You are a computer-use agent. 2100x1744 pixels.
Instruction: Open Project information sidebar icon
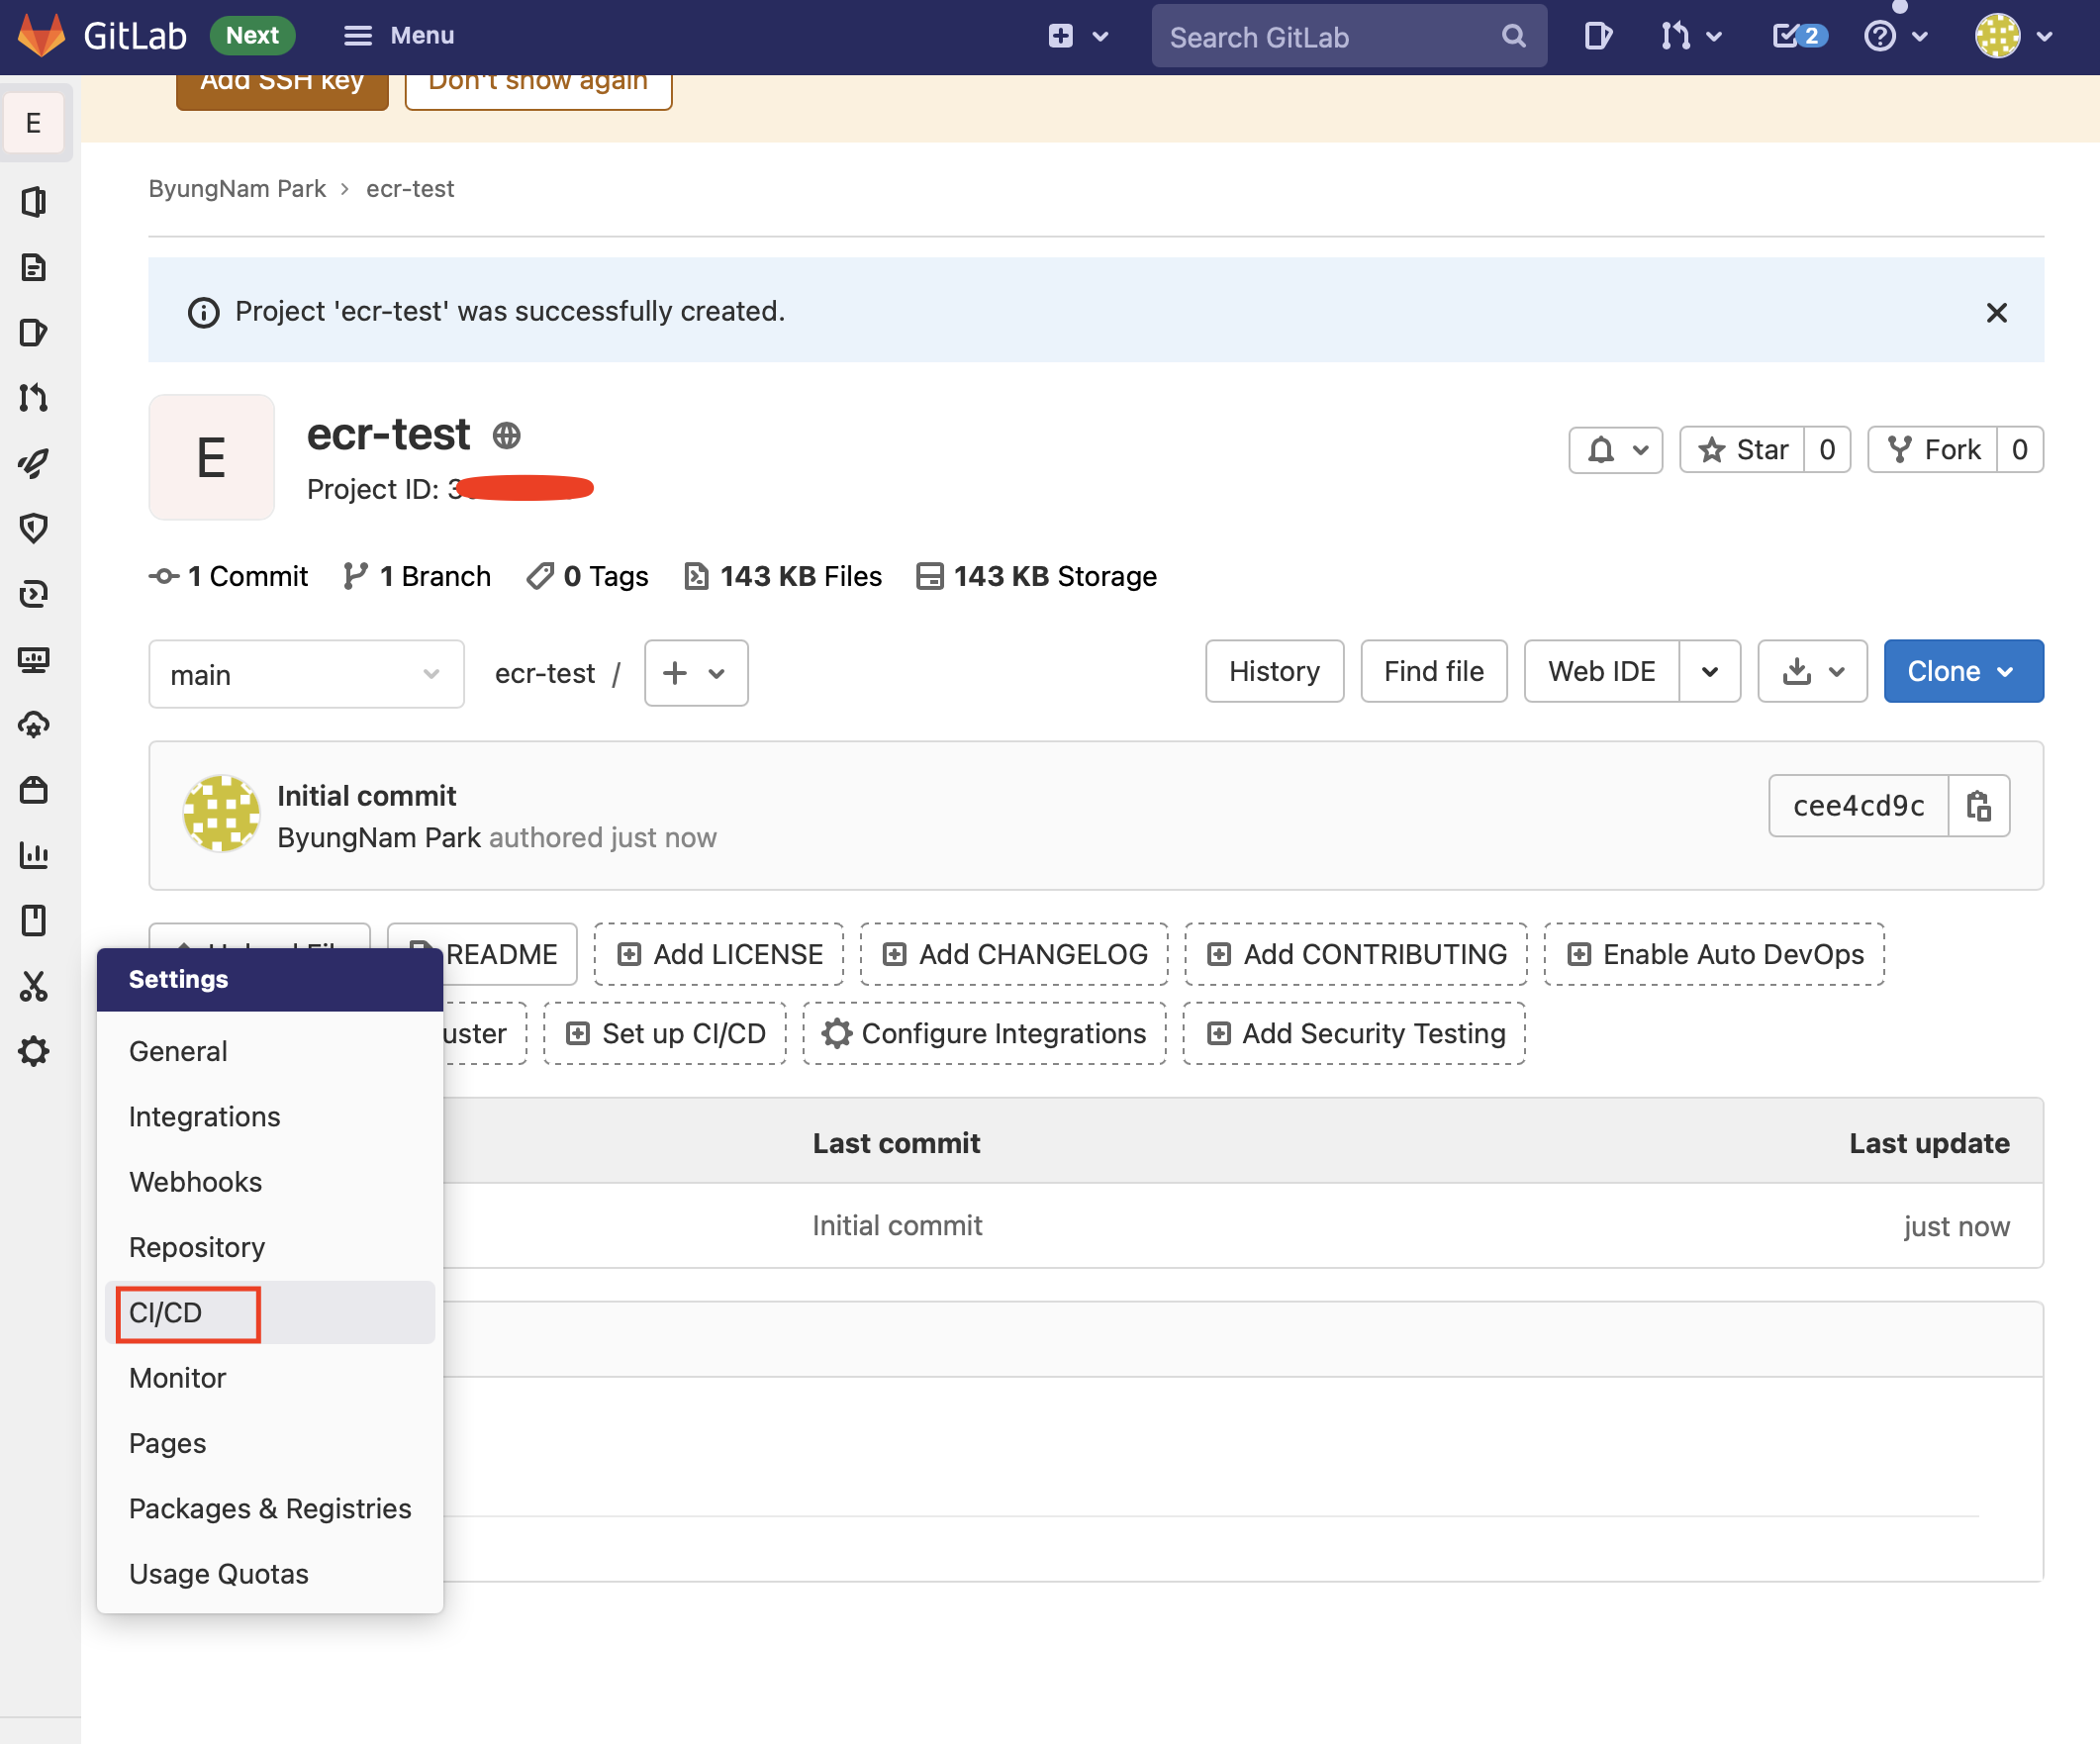(x=34, y=202)
